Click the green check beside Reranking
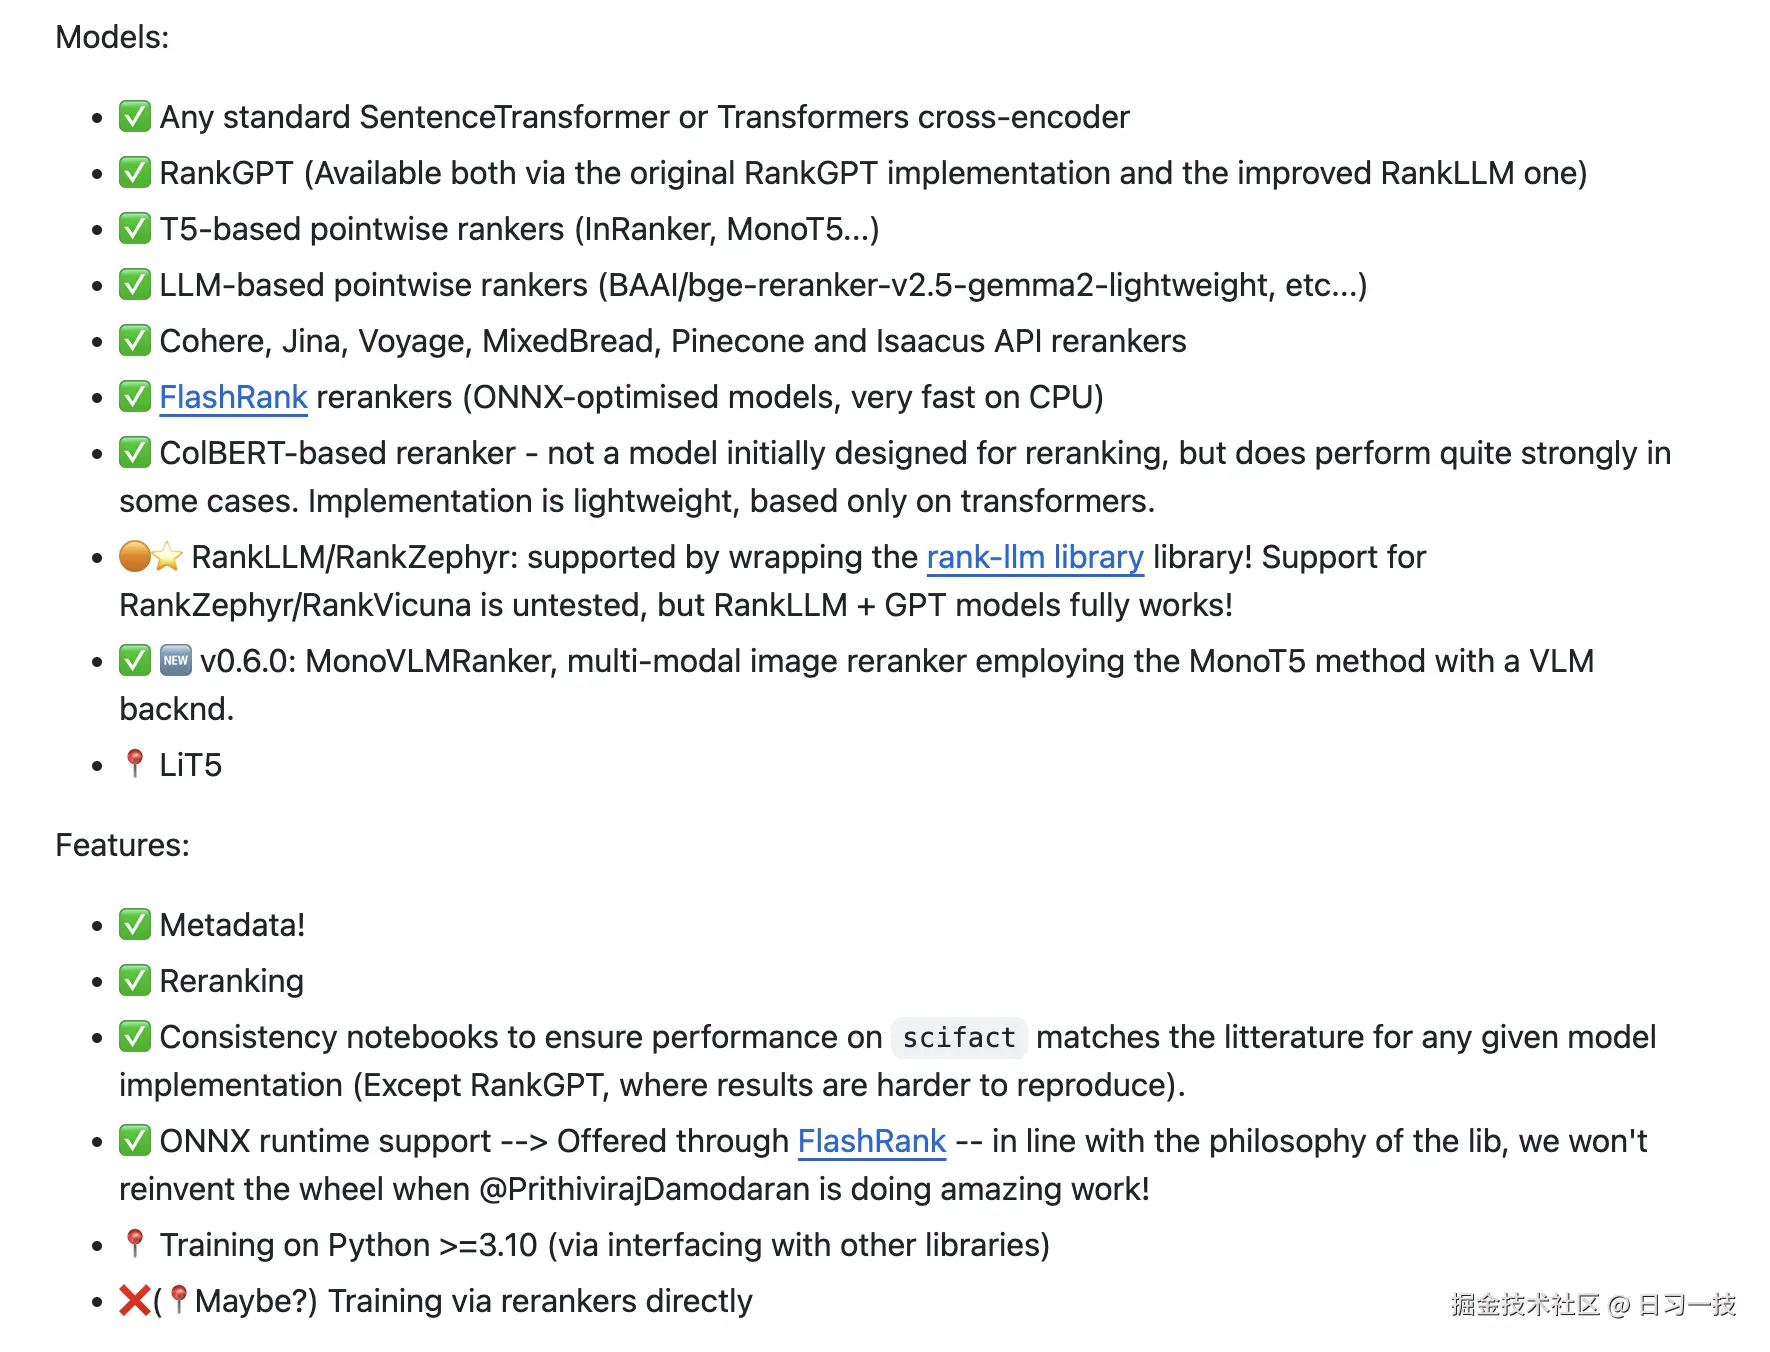This screenshot has width=1770, height=1352. [135, 981]
